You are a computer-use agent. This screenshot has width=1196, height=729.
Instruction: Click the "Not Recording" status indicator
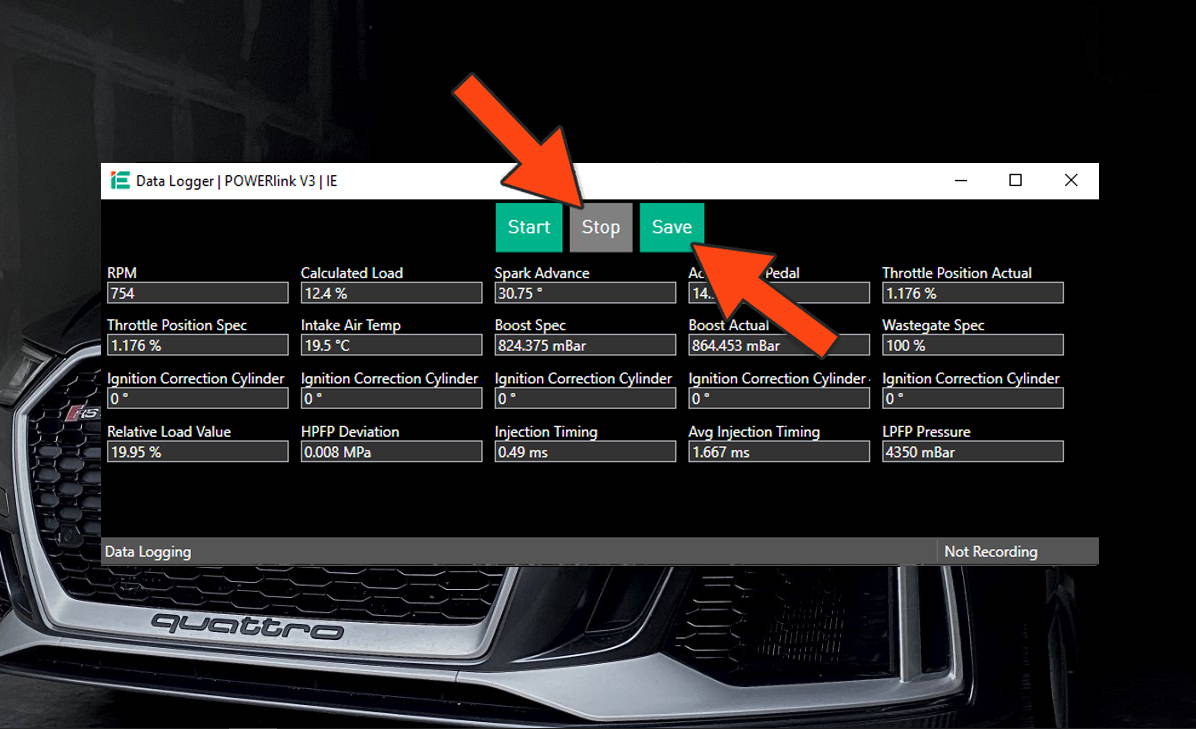991,551
